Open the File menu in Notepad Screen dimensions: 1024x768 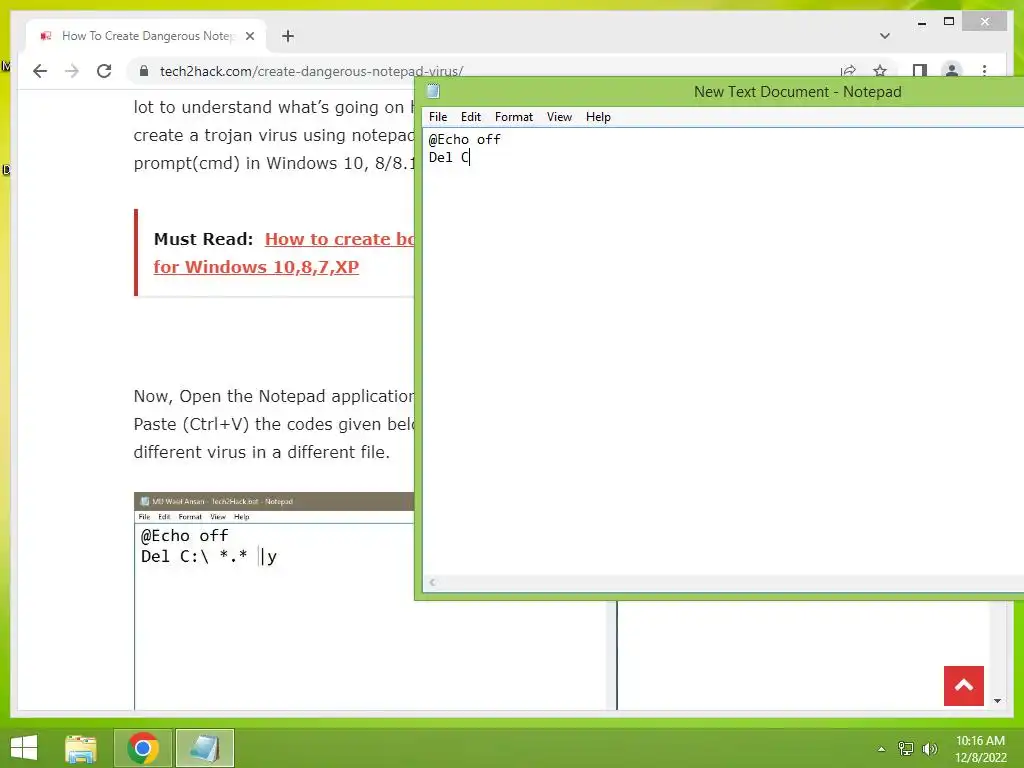[438, 117]
